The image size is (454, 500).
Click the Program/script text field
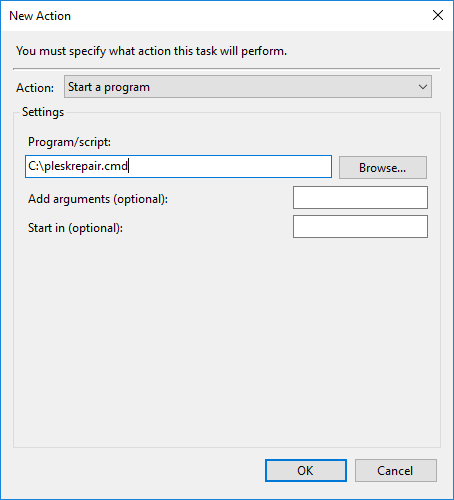(178, 166)
